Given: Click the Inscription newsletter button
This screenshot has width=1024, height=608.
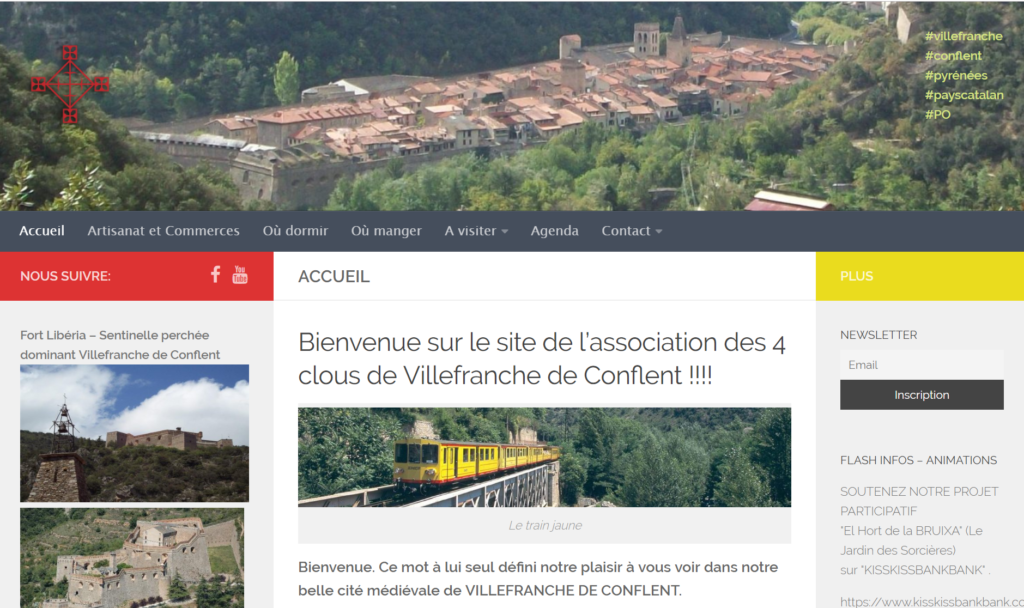Looking at the screenshot, I should [921, 394].
